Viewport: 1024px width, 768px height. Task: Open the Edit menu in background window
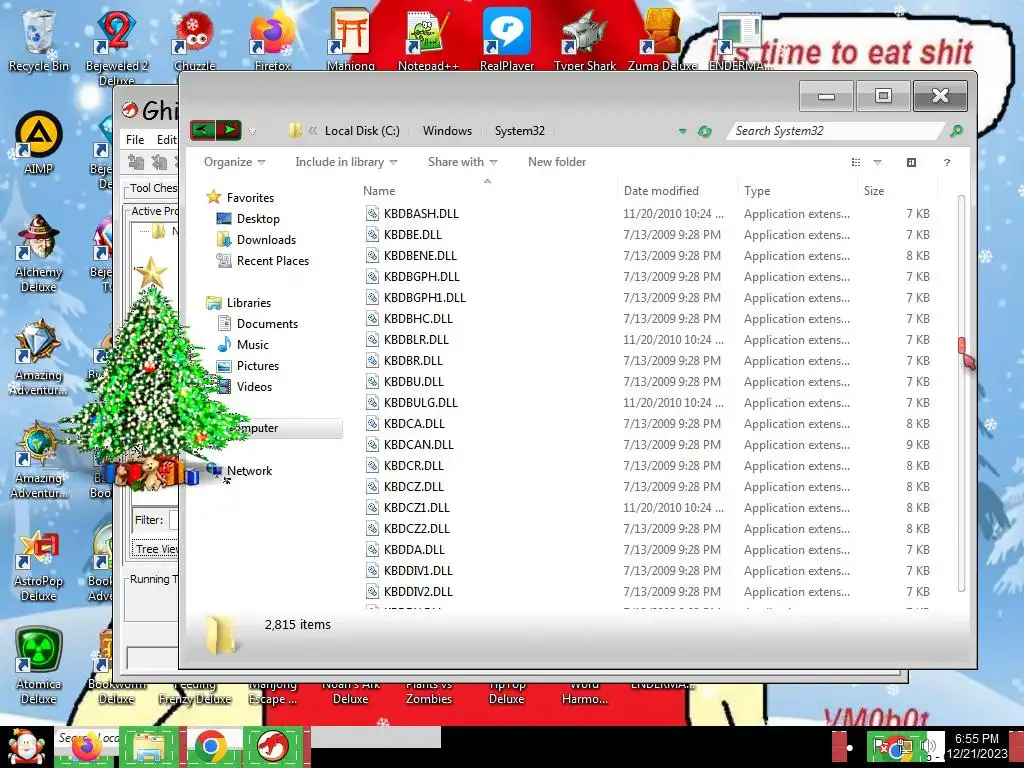(166, 140)
